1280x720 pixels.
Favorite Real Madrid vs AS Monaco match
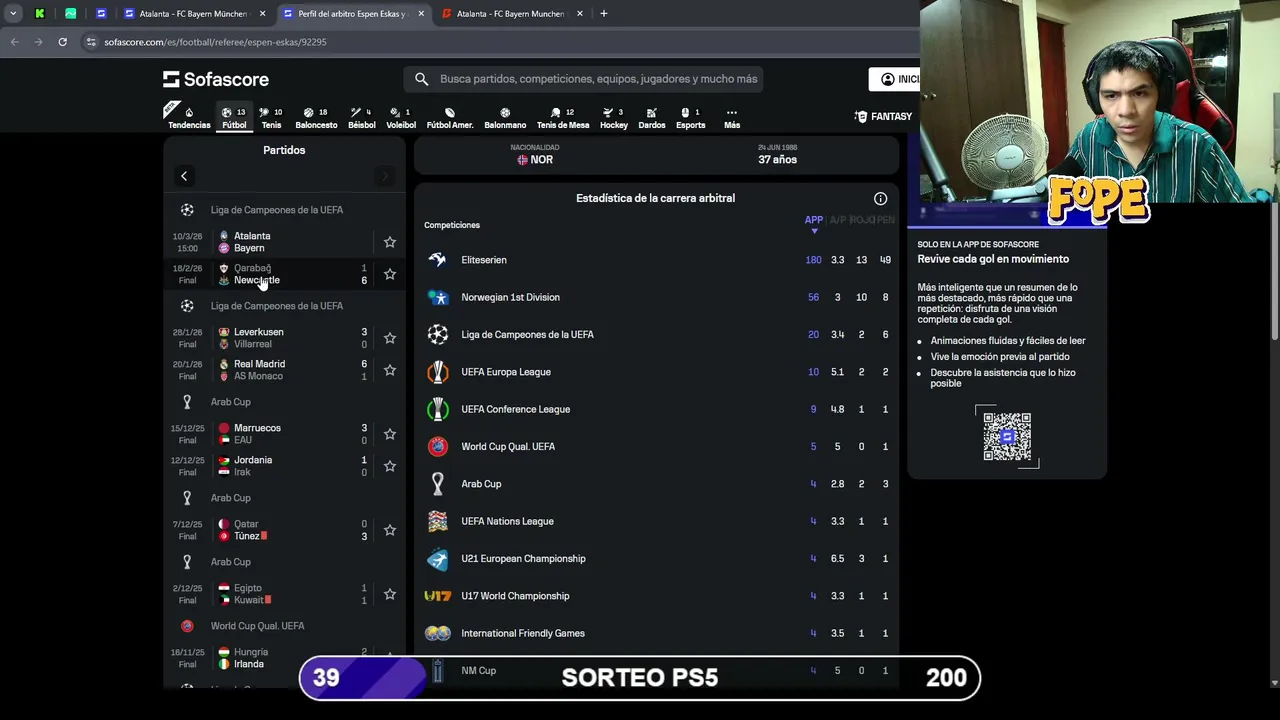coord(390,370)
